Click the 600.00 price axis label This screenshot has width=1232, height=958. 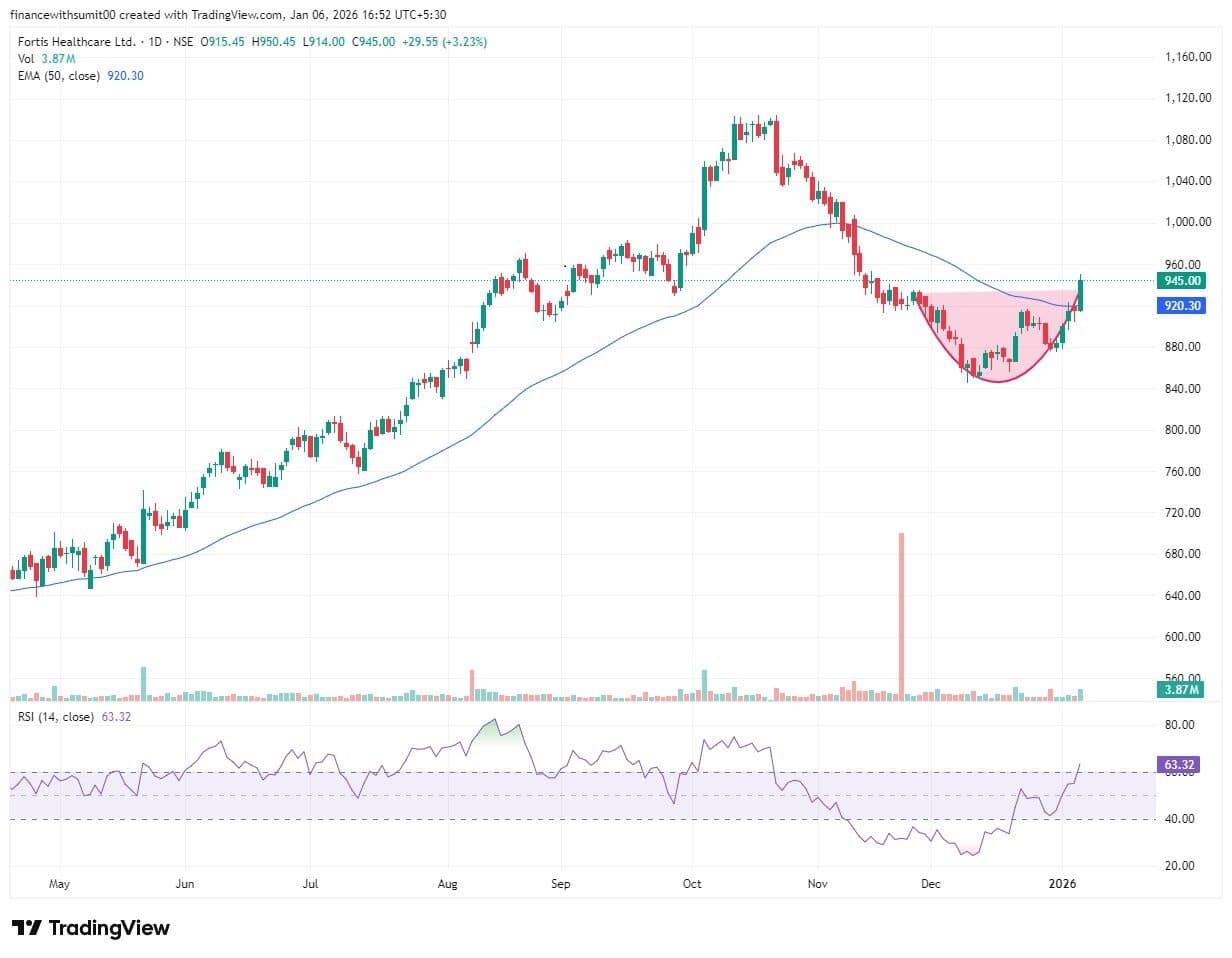[x=1185, y=637]
